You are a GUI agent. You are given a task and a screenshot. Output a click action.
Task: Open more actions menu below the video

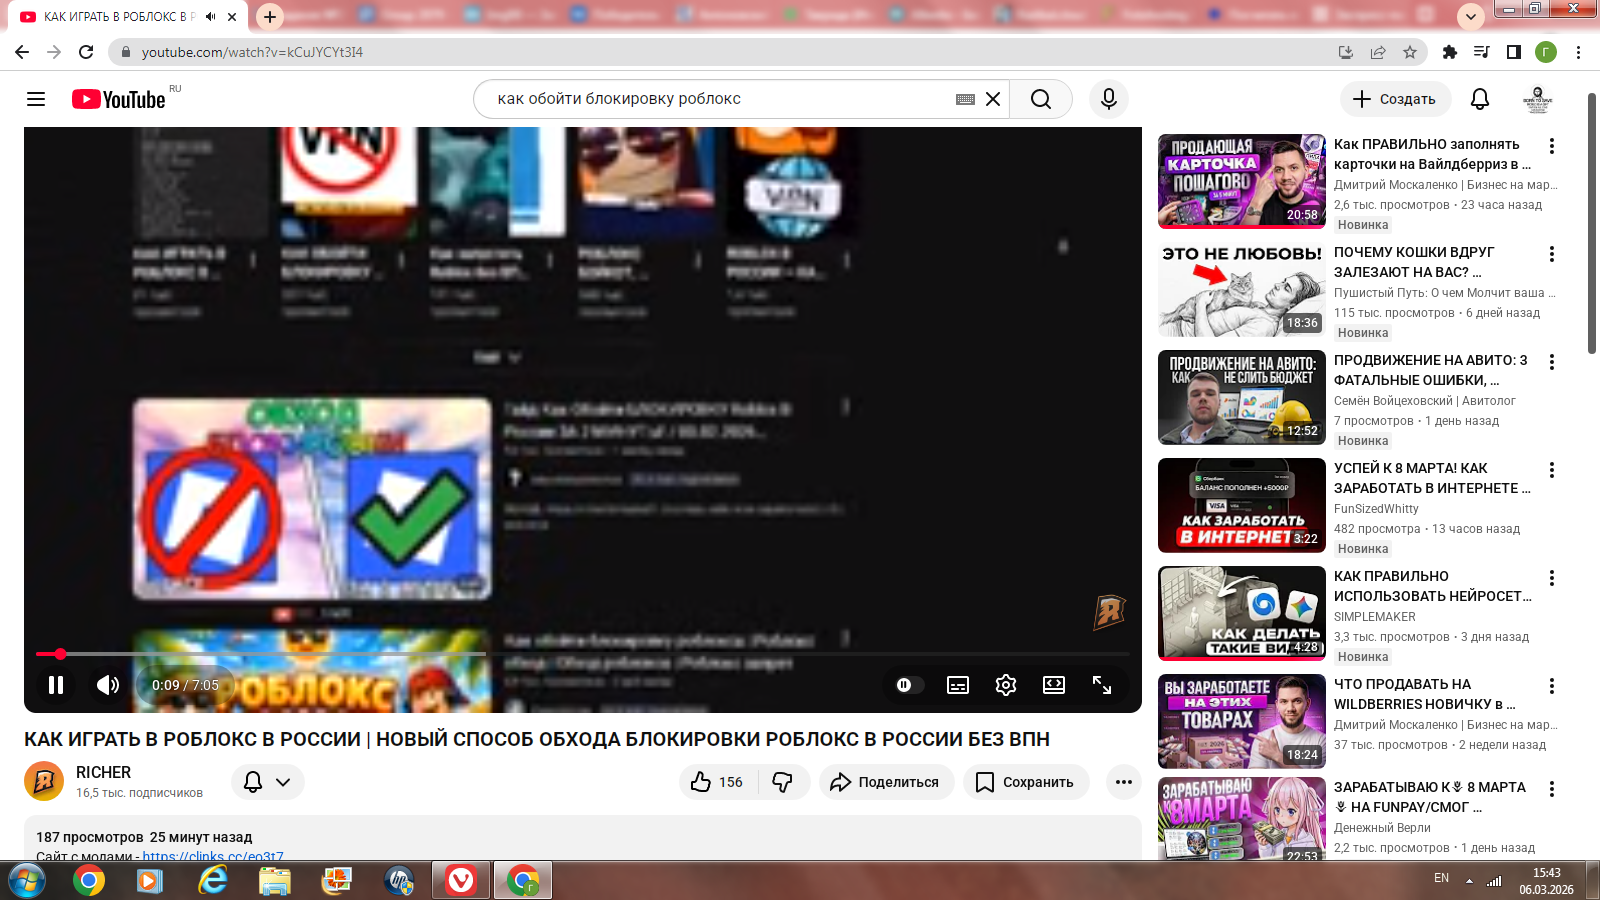(x=1124, y=782)
